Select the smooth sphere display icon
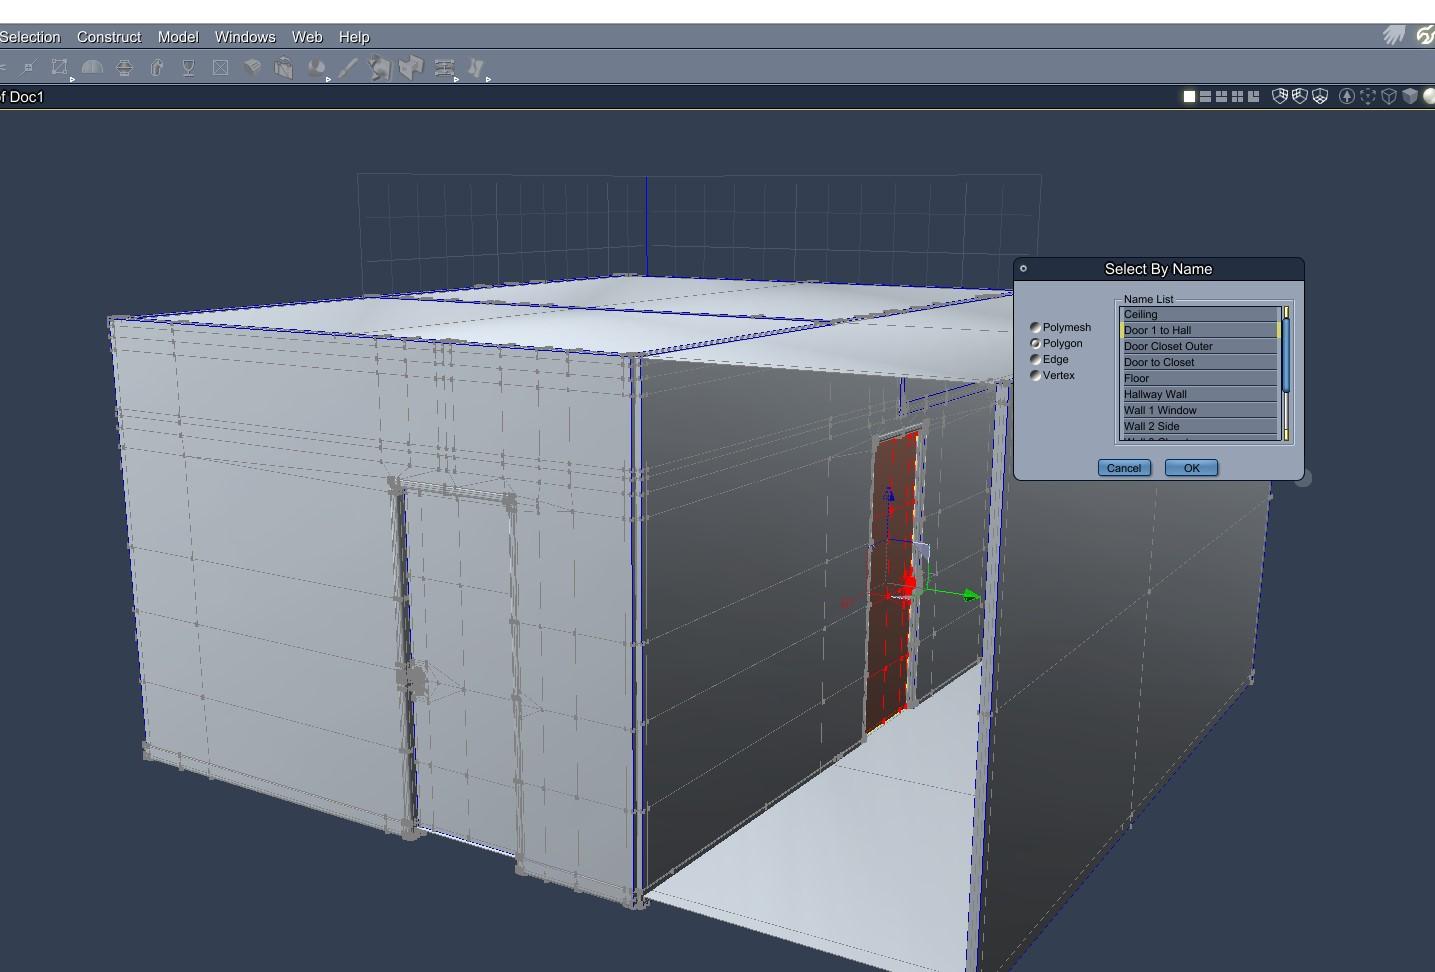 (x=1429, y=96)
